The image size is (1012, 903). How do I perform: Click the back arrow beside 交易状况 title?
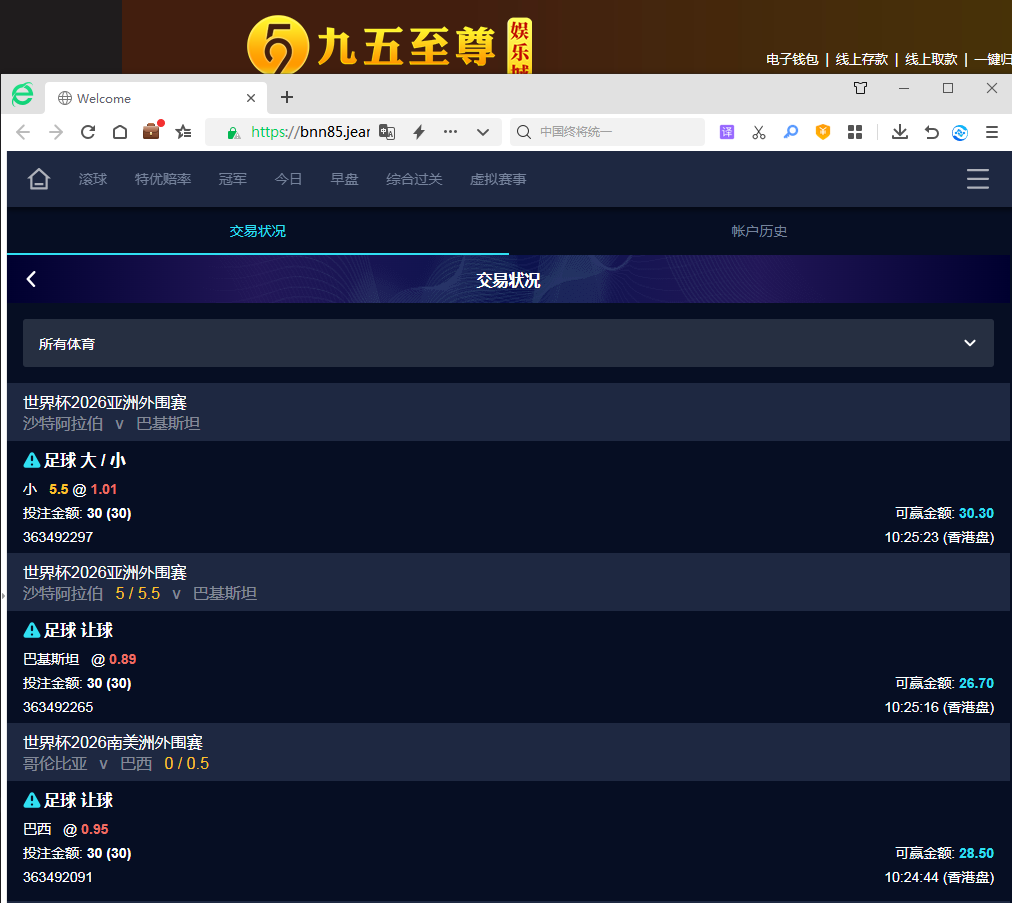point(32,279)
